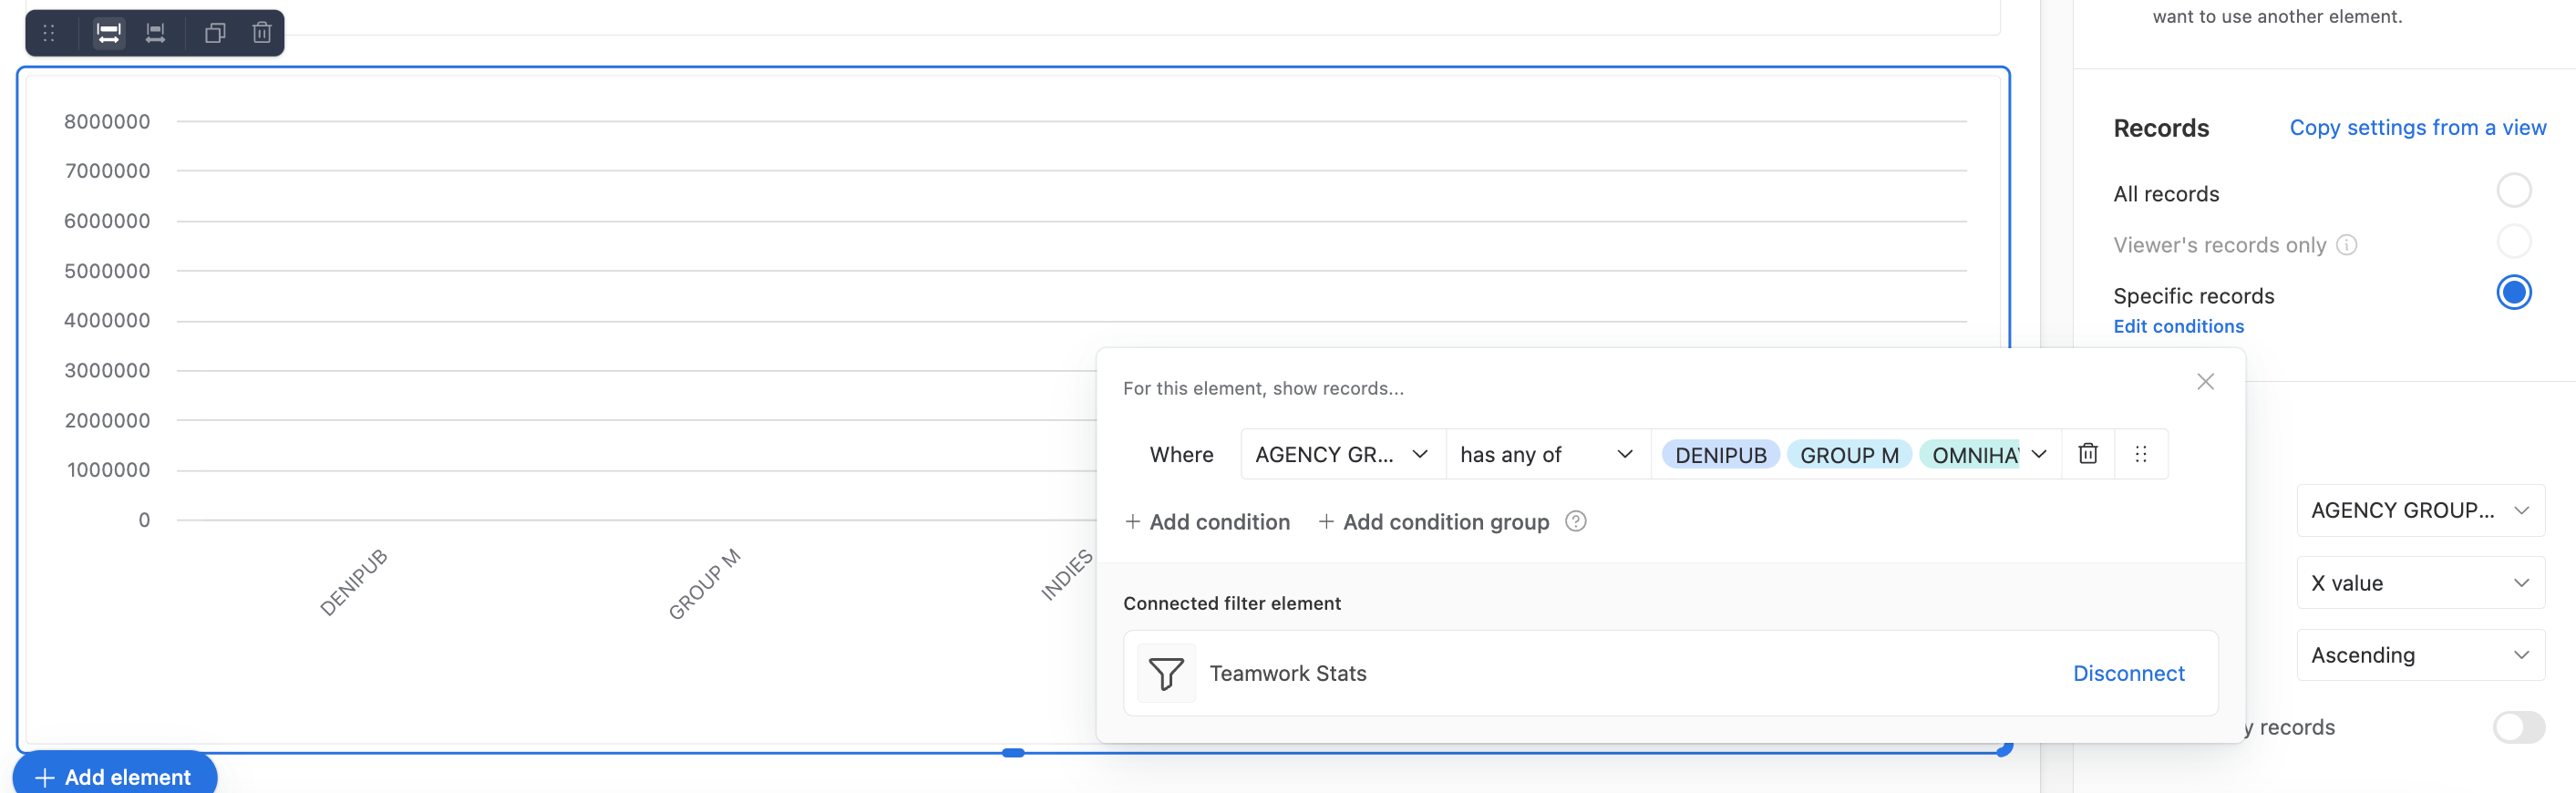This screenshot has height=793, width=2576.
Task: Duplicate the selected chart element
Action: 215,33
